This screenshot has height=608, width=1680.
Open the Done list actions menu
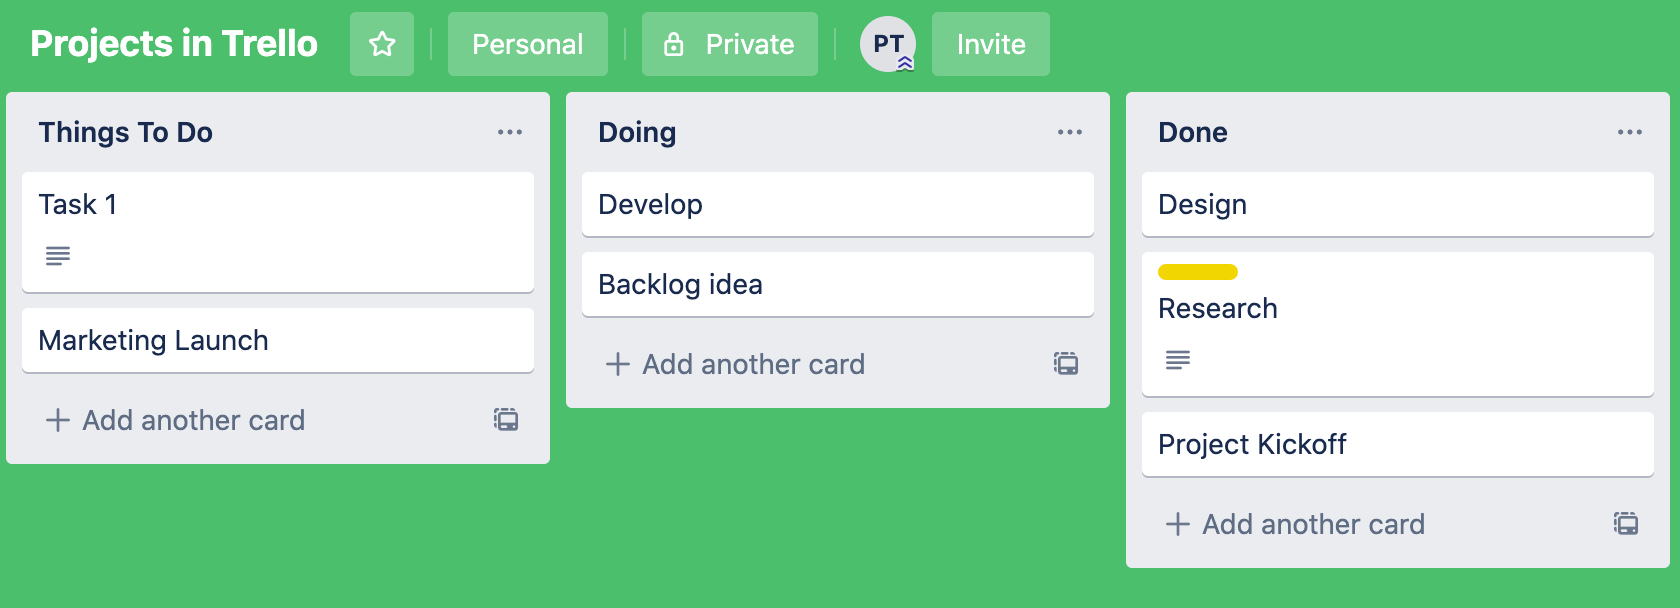1630,132
